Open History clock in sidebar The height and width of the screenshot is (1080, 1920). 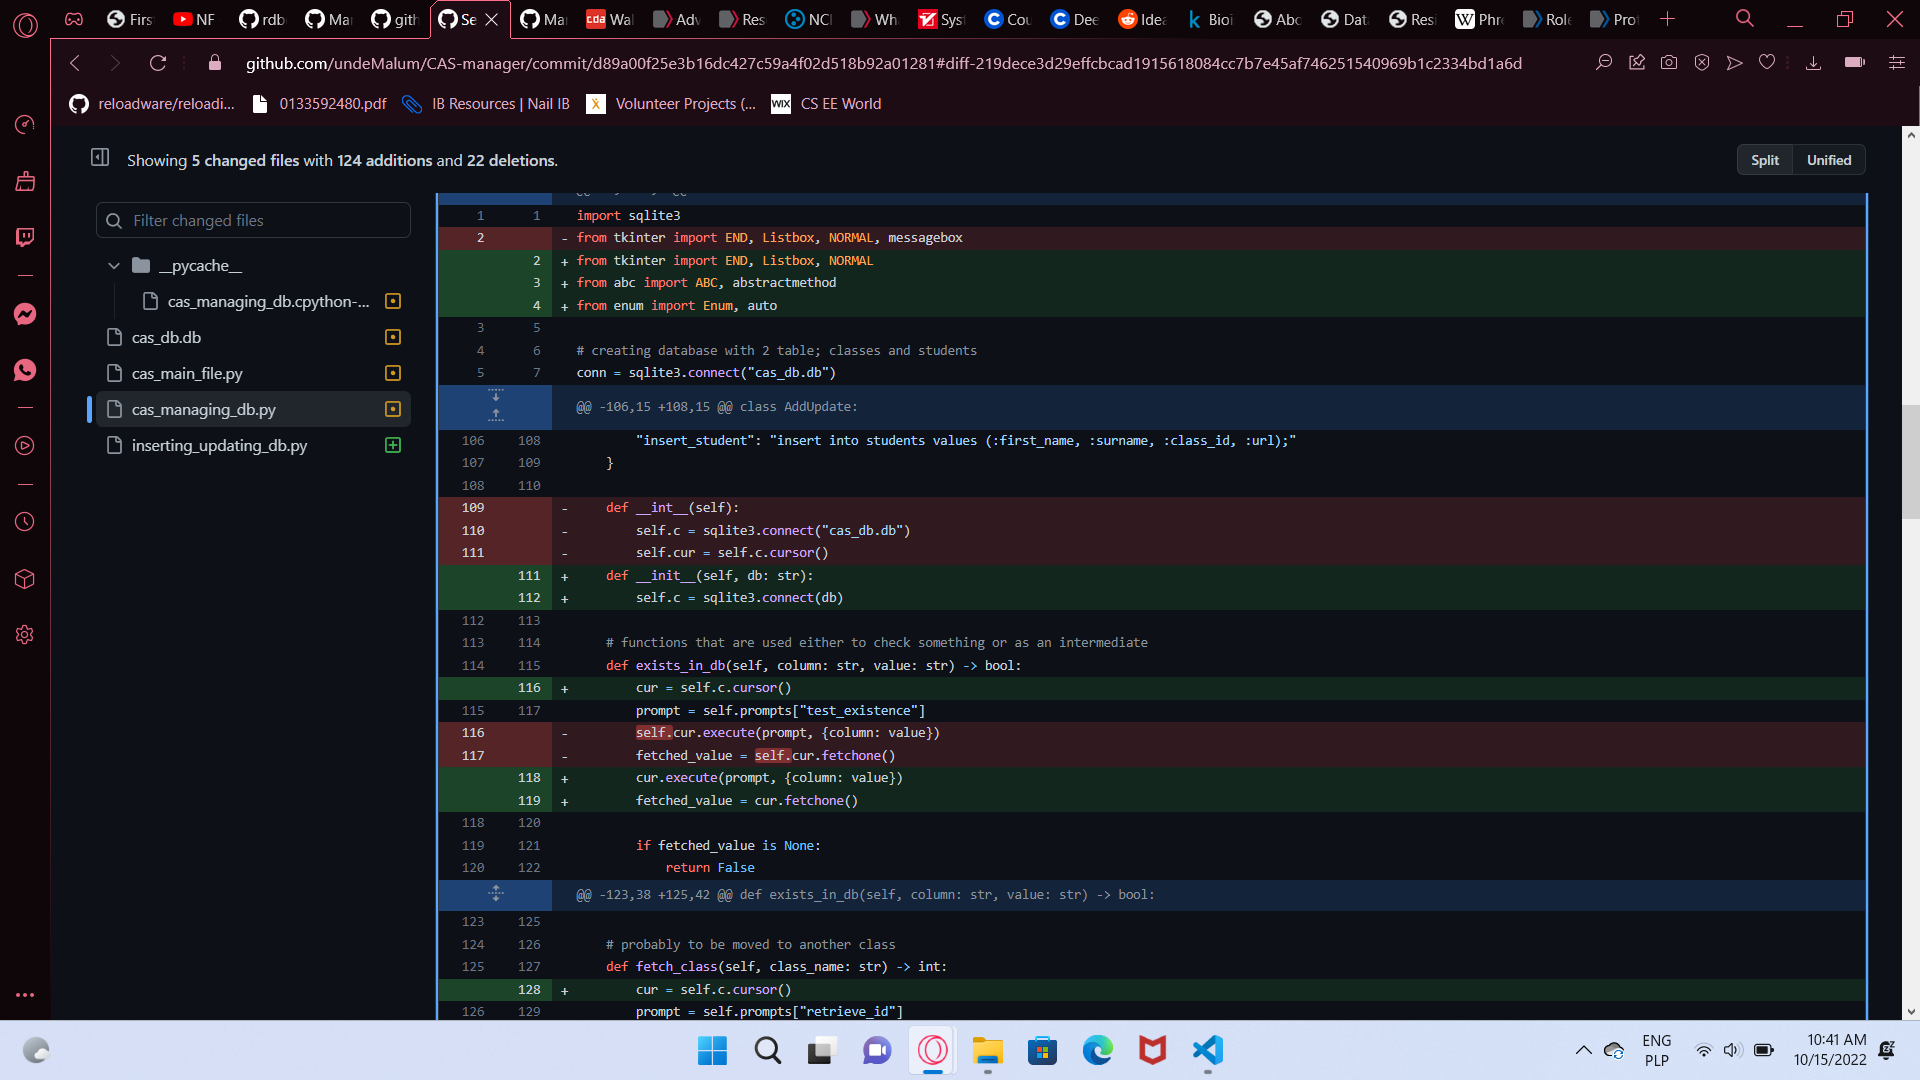(x=25, y=522)
